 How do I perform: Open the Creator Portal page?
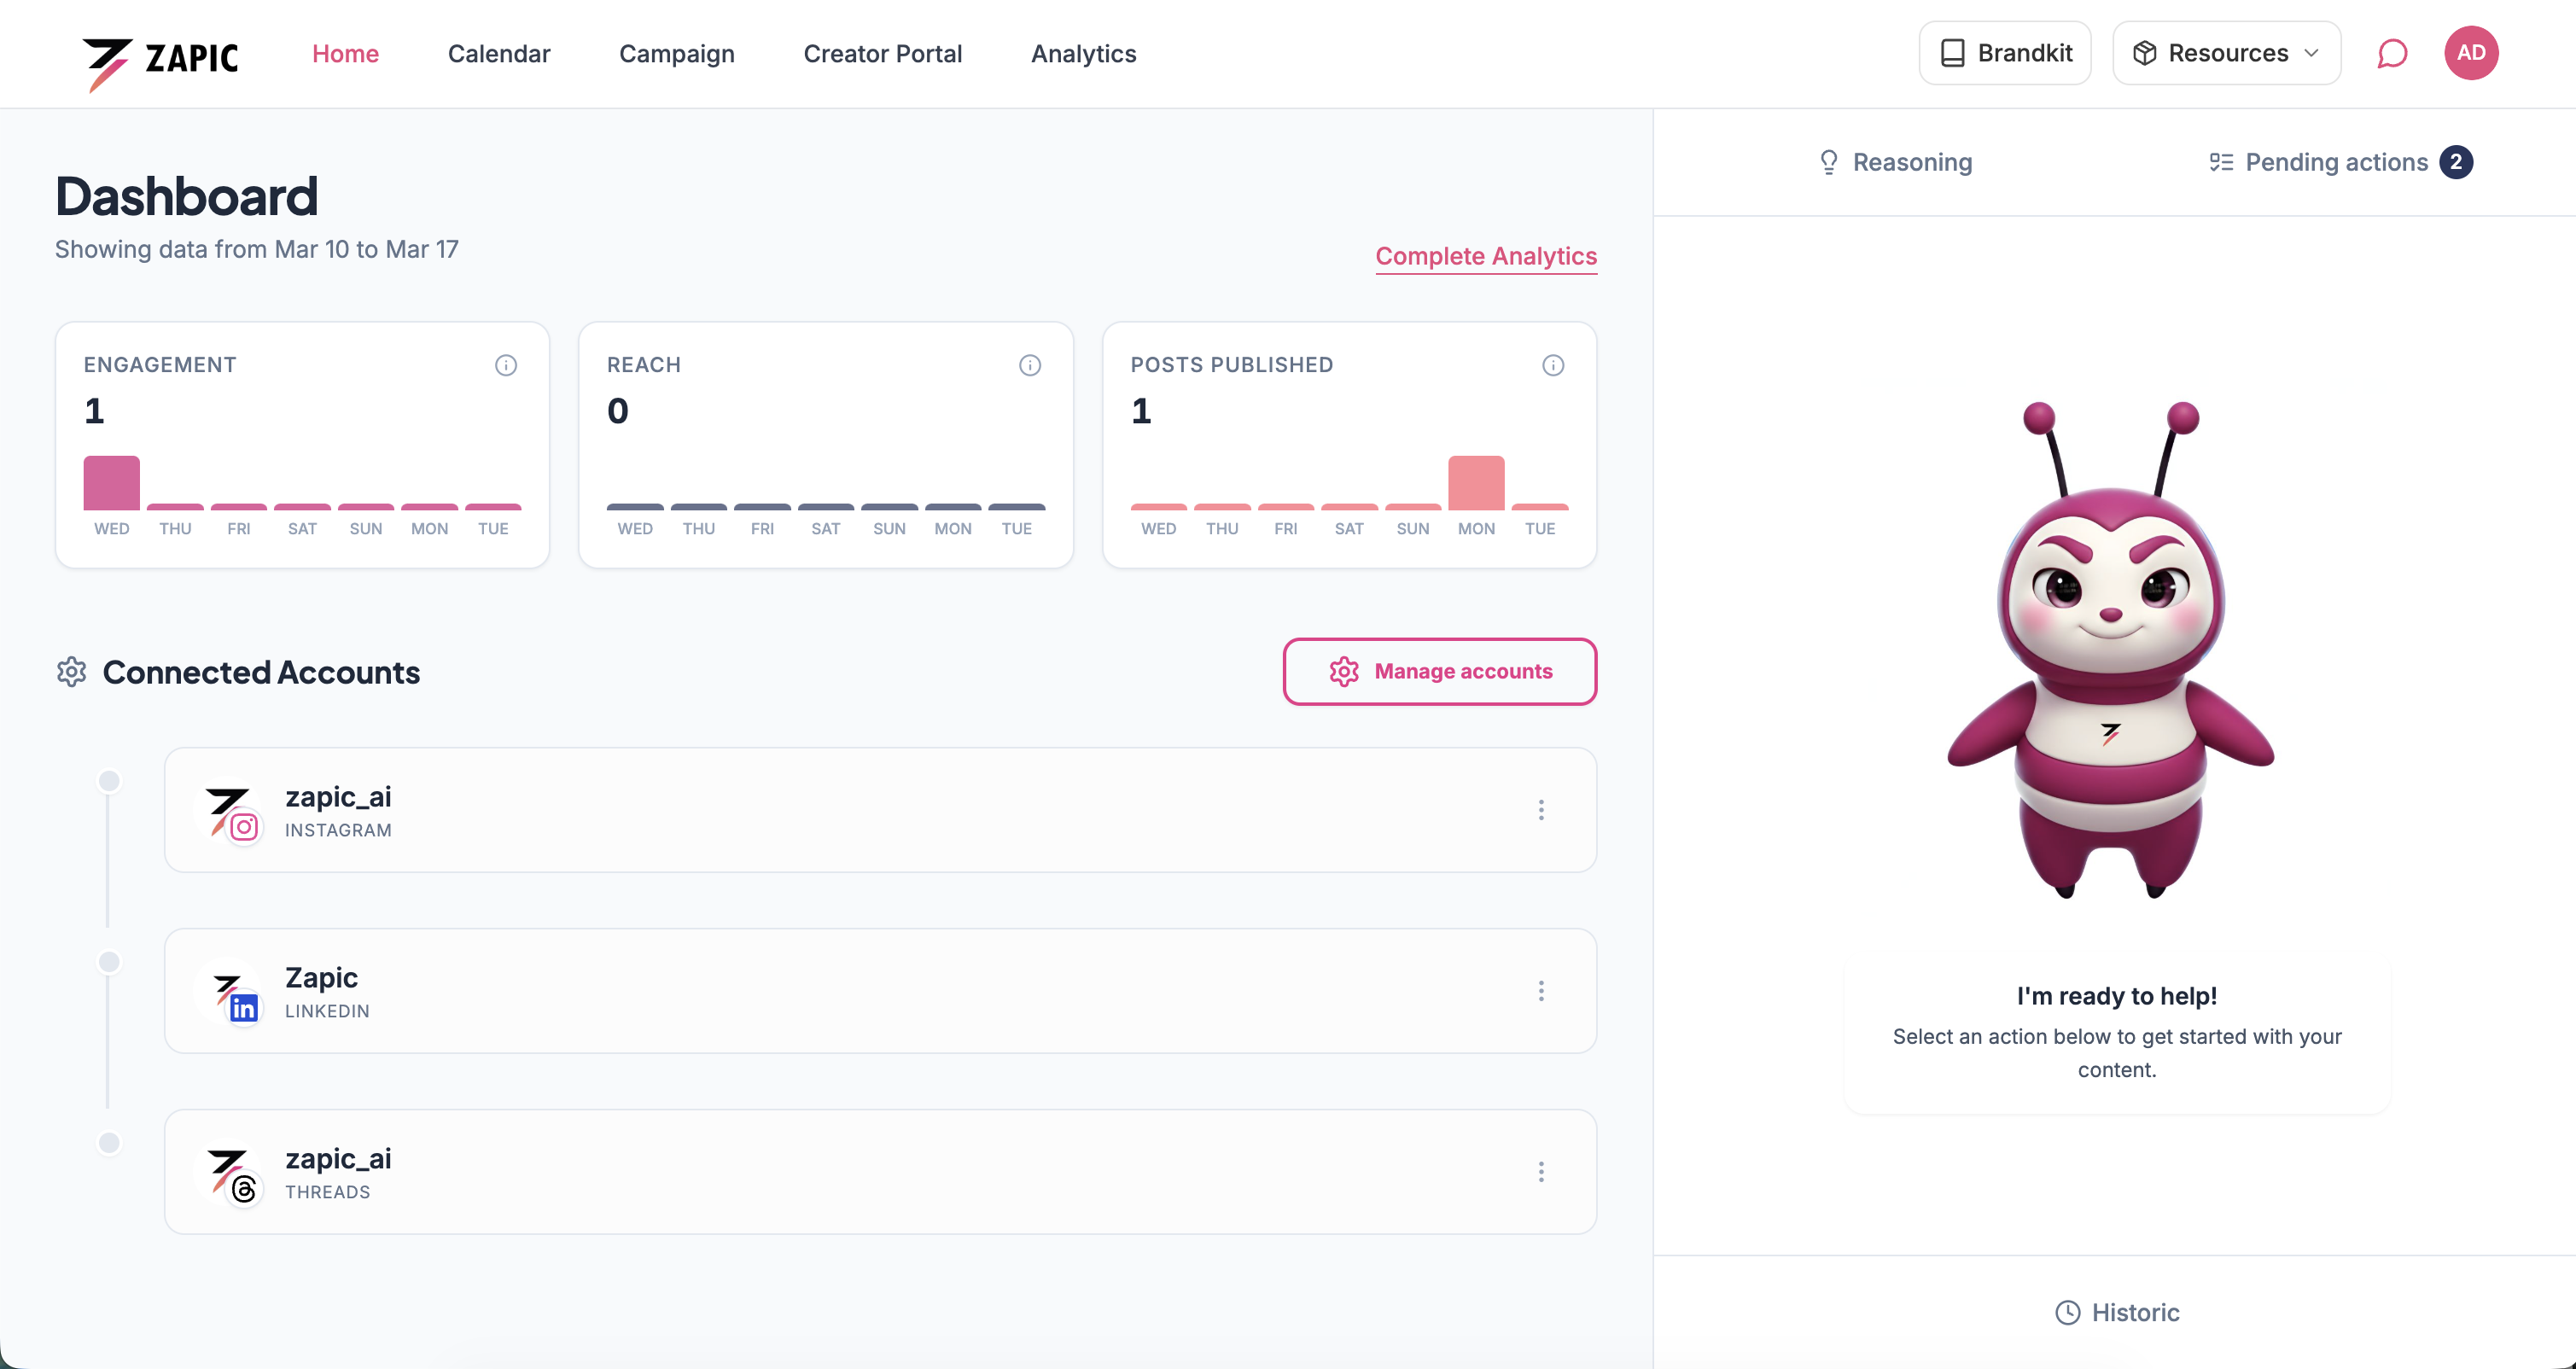pyautogui.click(x=882, y=54)
